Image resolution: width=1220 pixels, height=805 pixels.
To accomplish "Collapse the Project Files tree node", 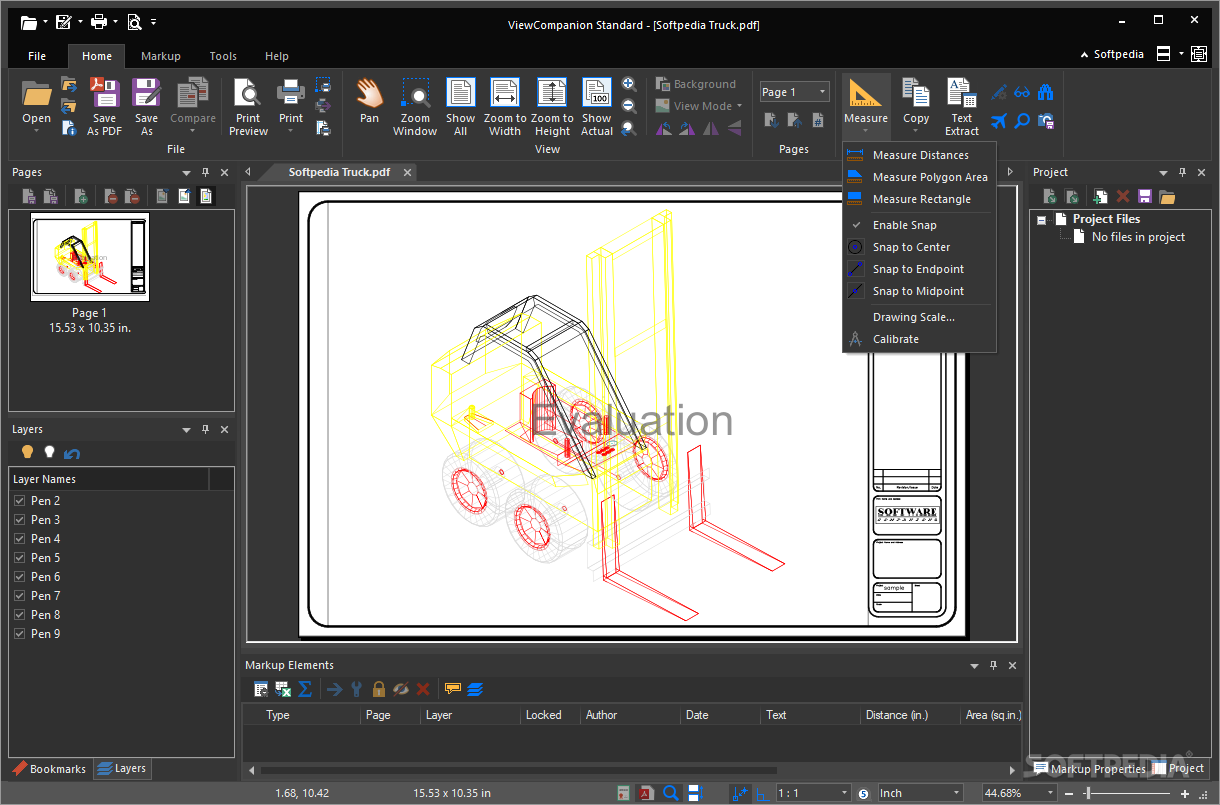I will [x=1041, y=219].
